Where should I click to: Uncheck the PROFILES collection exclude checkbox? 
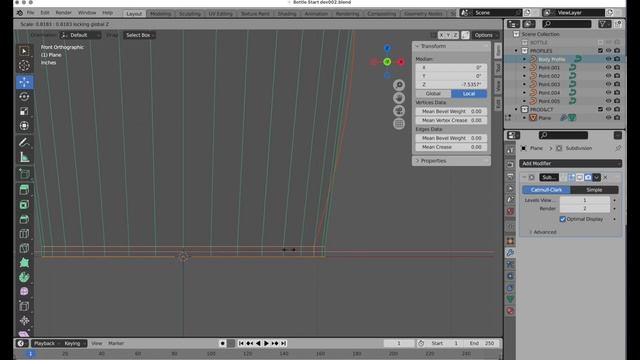pos(600,51)
